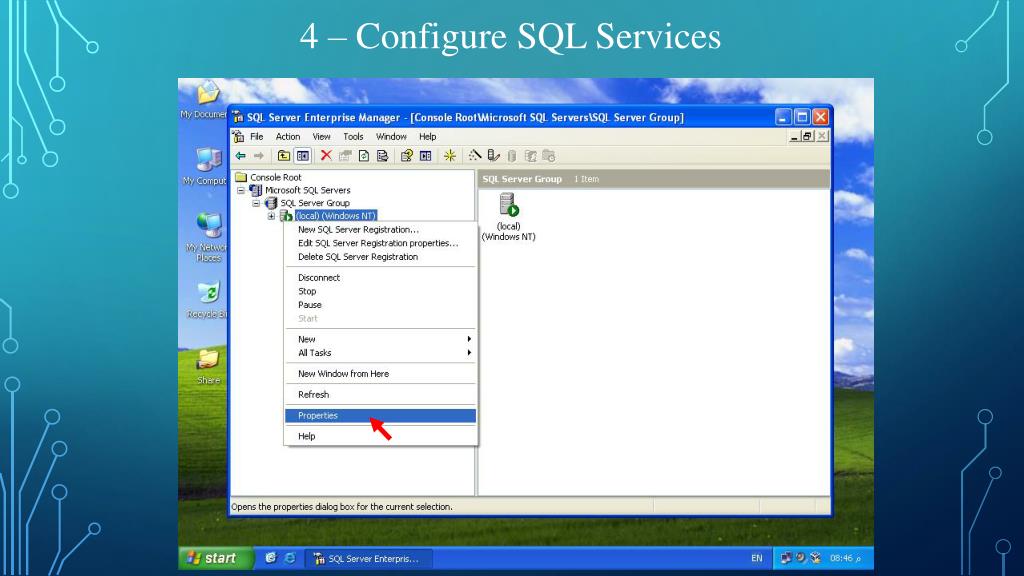Click the Forward arrow in the toolbar
The height and width of the screenshot is (576, 1024).
coord(259,155)
